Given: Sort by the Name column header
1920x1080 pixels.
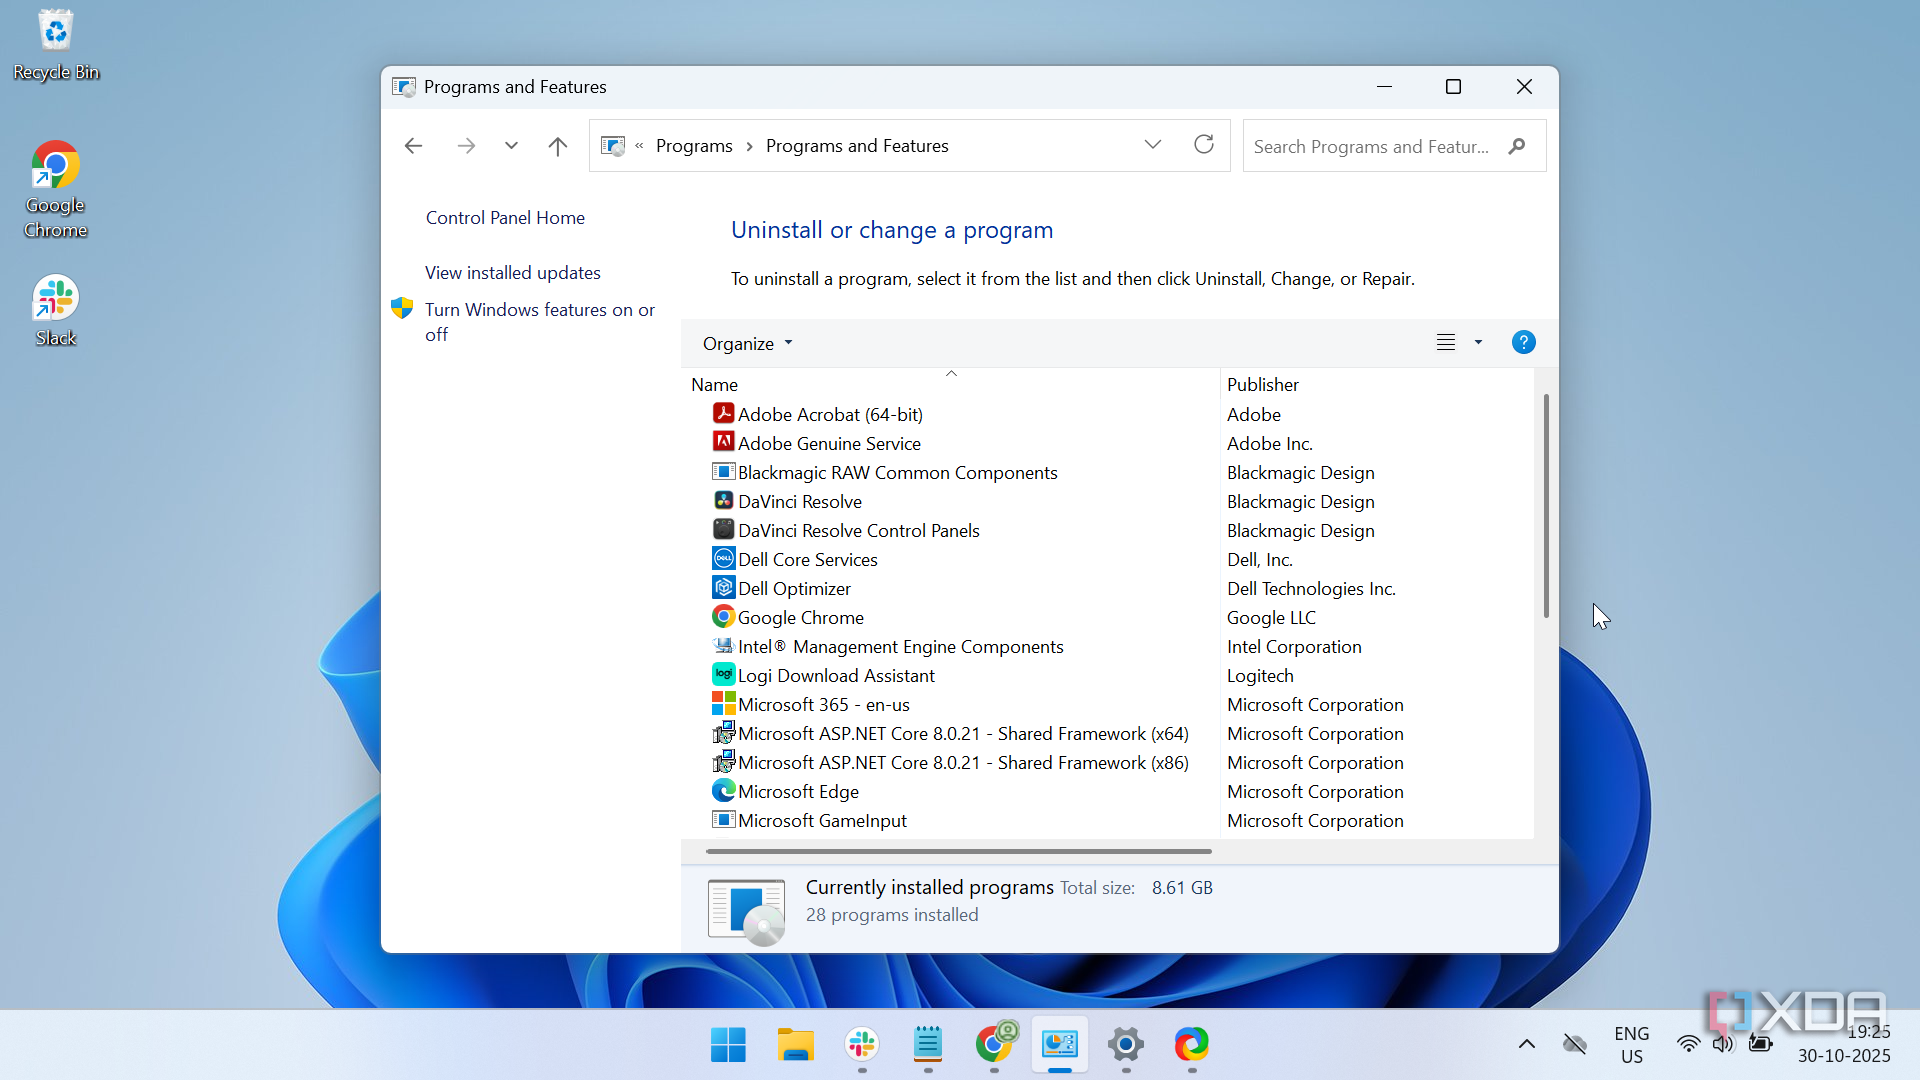Looking at the screenshot, I should coord(950,384).
